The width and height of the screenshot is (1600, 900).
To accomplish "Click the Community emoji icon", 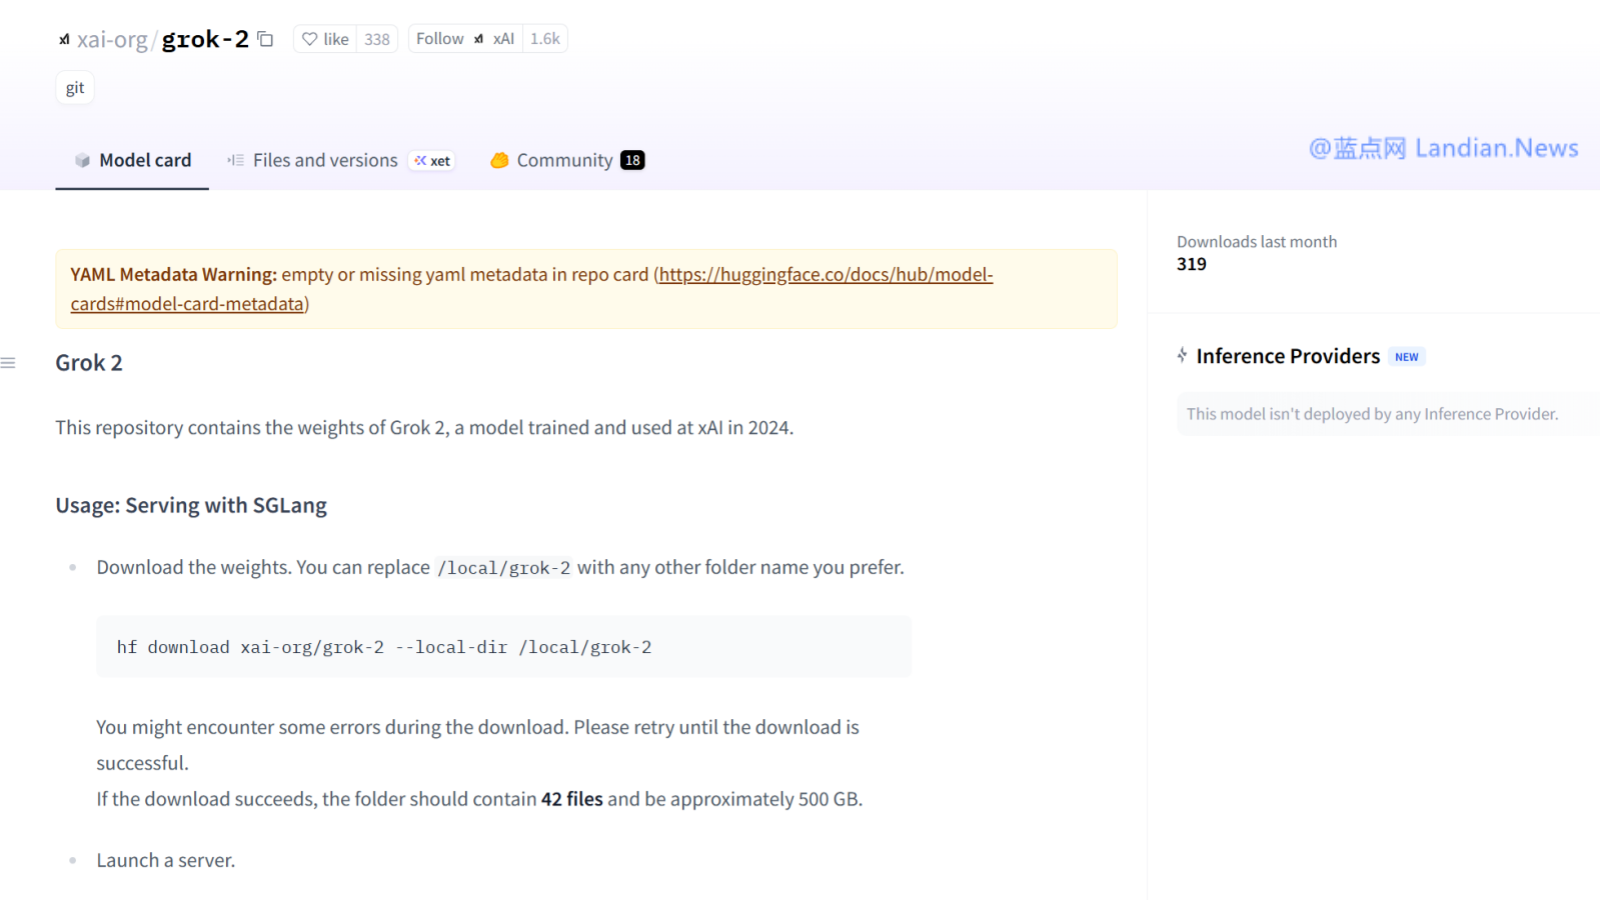I will point(499,160).
